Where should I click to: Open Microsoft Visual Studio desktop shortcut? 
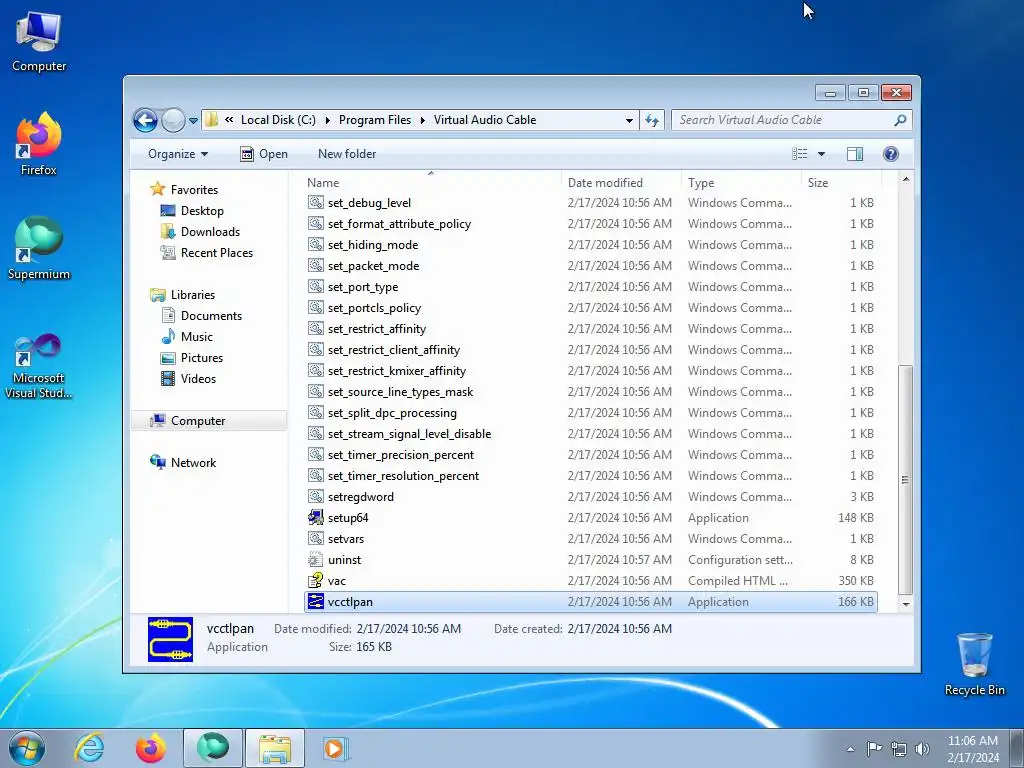click(x=39, y=366)
